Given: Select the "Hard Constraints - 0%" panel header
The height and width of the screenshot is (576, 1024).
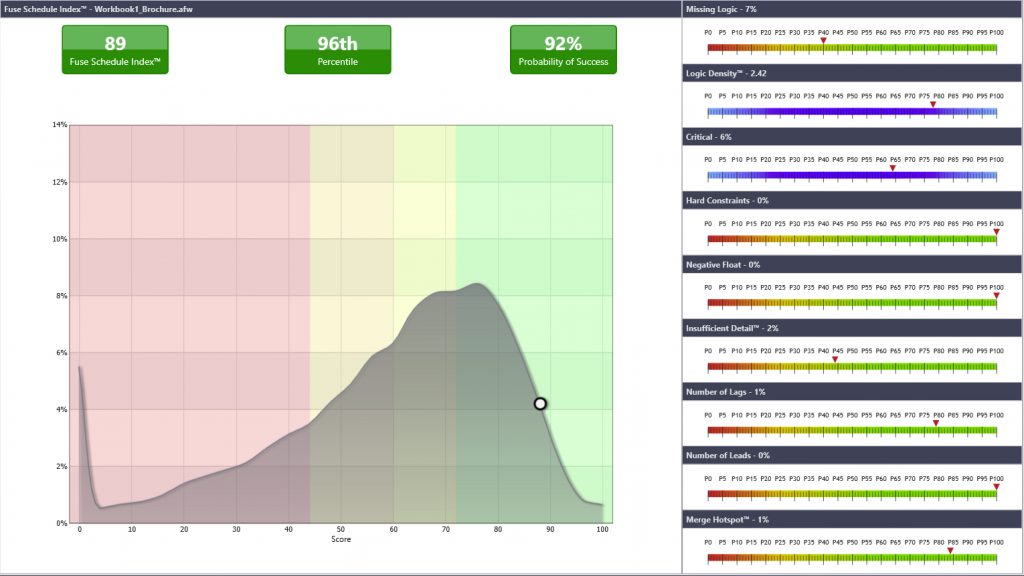Looking at the screenshot, I should pyautogui.click(x=852, y=200).
